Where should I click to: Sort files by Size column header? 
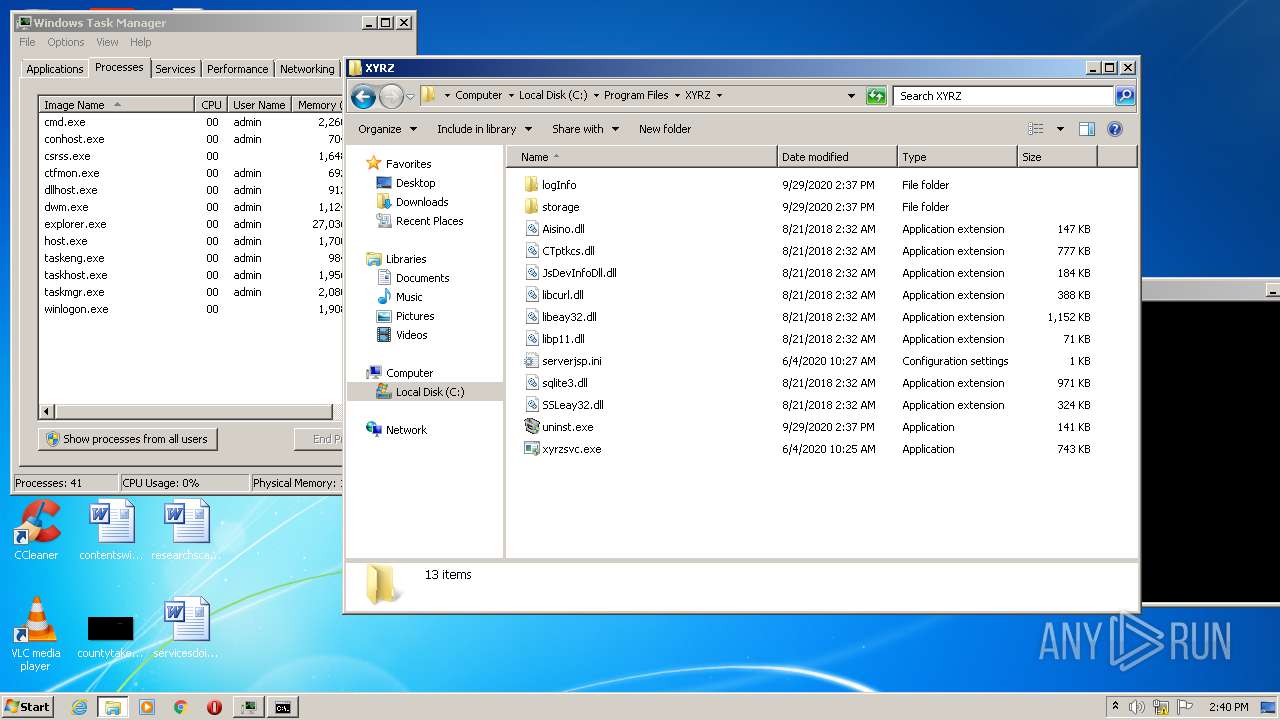(1057, 157)
